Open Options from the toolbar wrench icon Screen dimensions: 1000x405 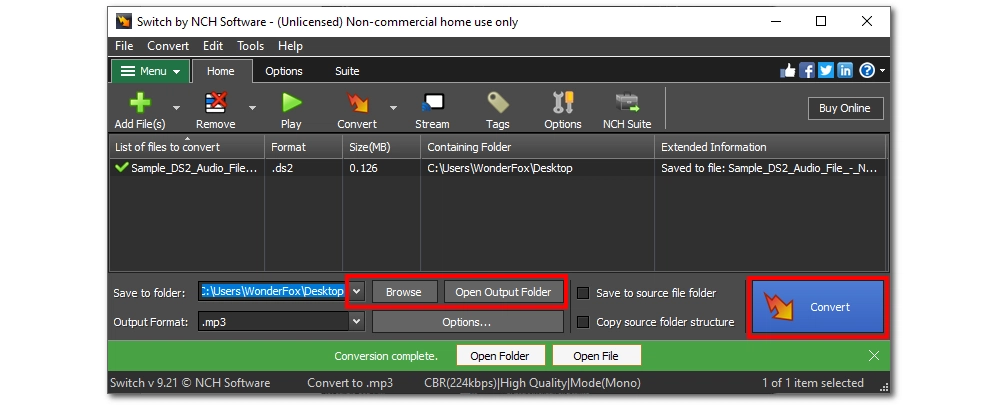[562, 103]
